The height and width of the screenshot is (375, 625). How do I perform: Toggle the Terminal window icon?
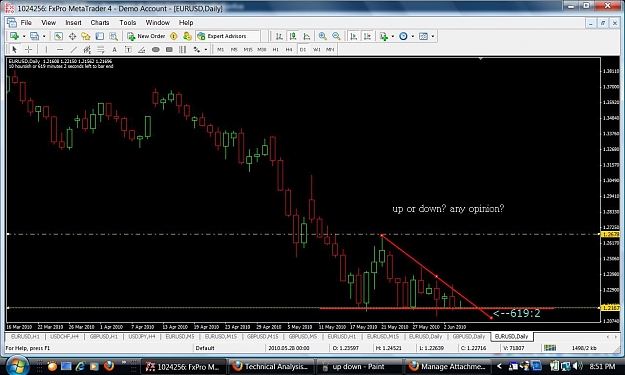[x=100, y=36]
